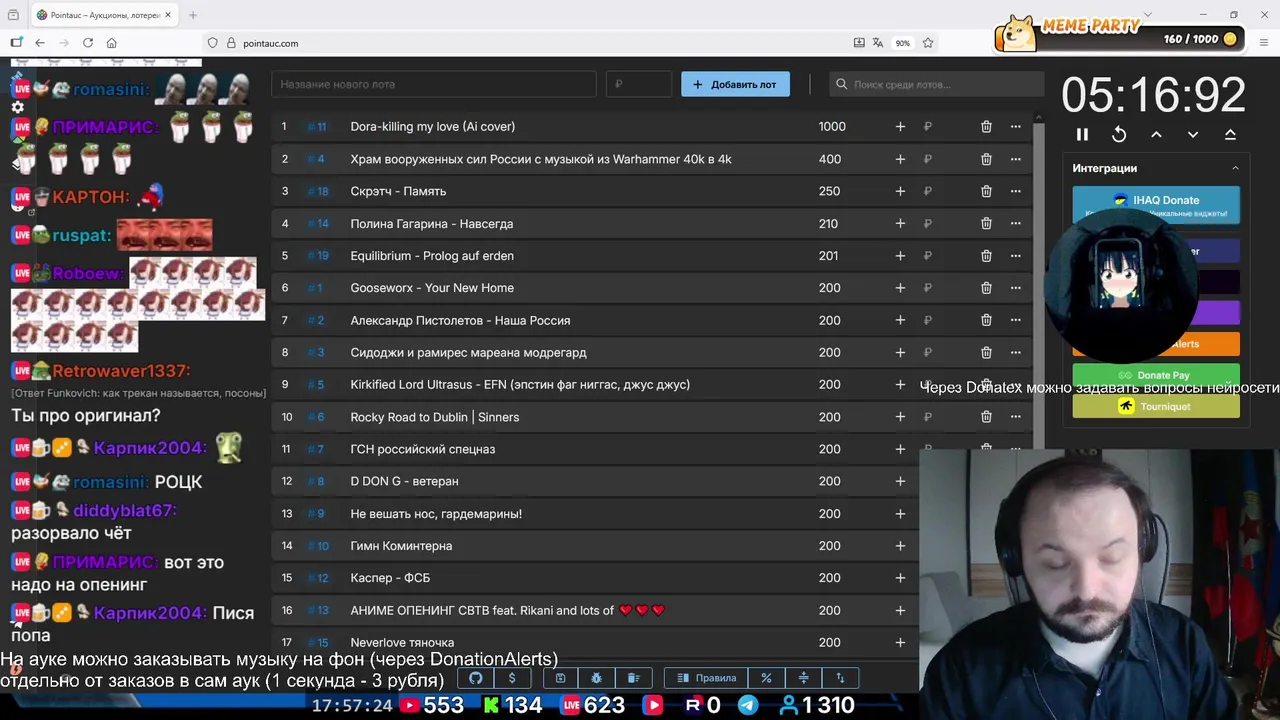Screen dimensions: 1280x720
Task: Select the Rocky Road to Dublin lot name
Action: coord(434,417)
